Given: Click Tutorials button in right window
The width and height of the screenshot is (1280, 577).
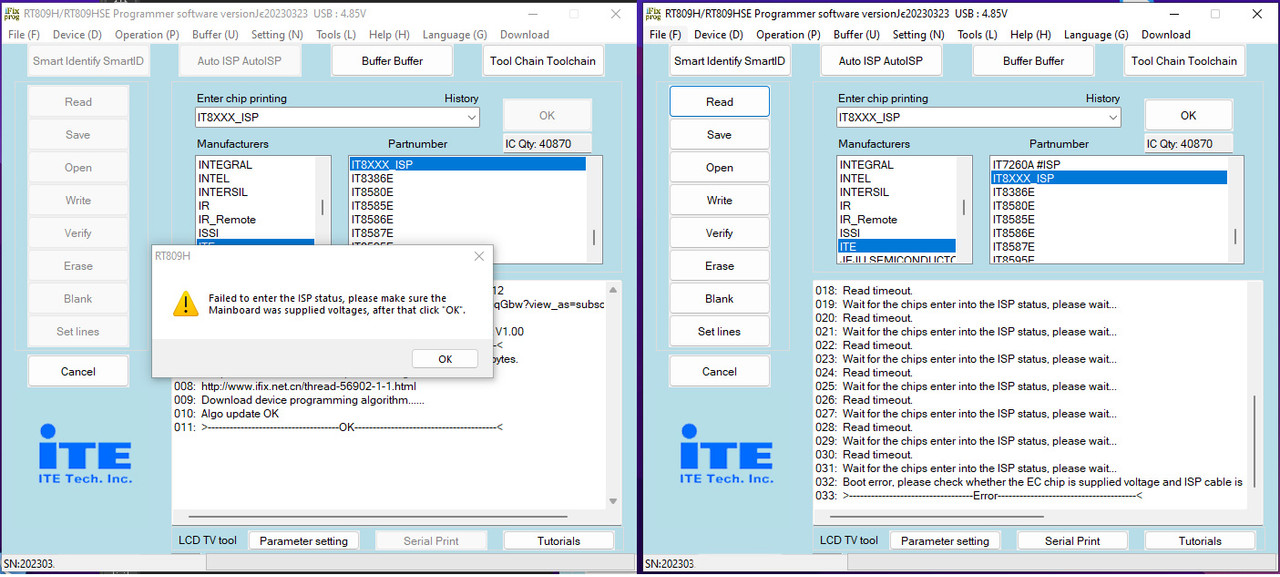Looking at the screenshot, I should point(1199,541).
